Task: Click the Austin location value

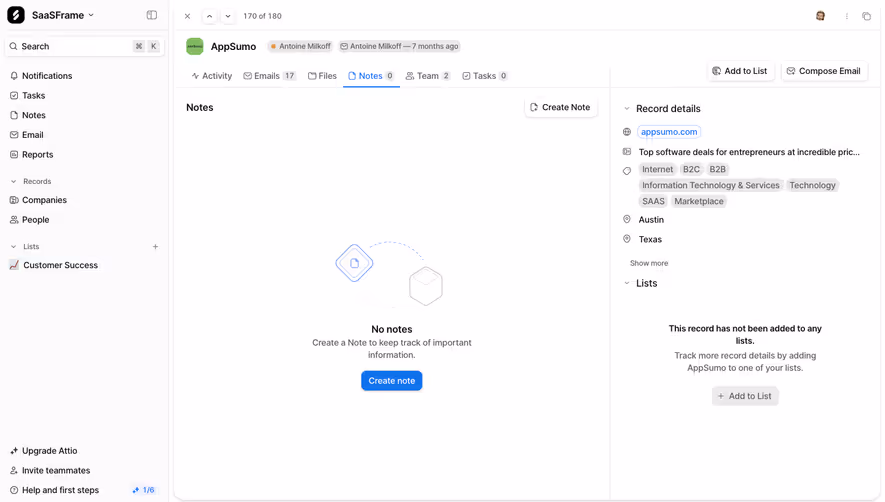Action: pyautogui.click(x=651, y=220)
